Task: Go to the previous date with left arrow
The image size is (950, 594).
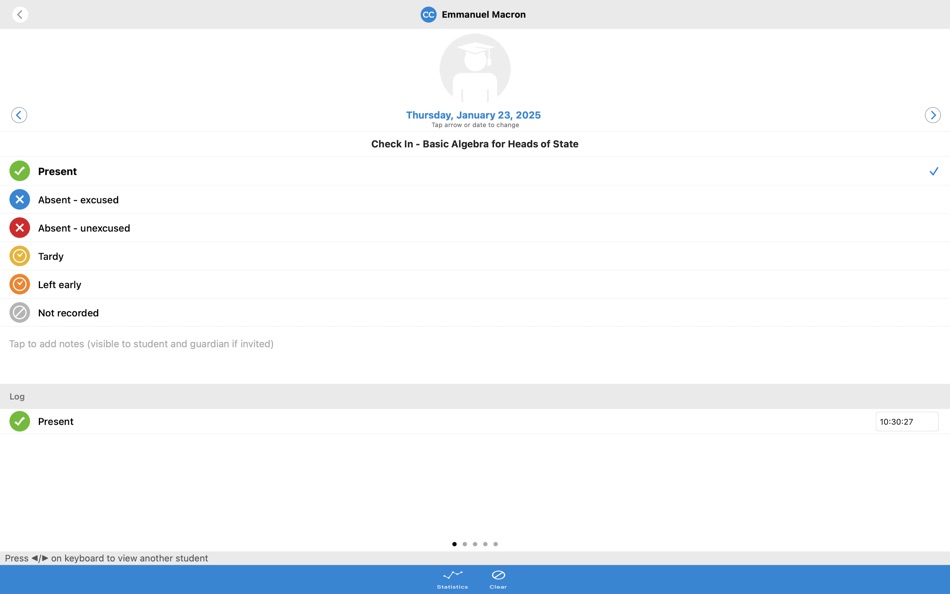Action: click(19, 115)
